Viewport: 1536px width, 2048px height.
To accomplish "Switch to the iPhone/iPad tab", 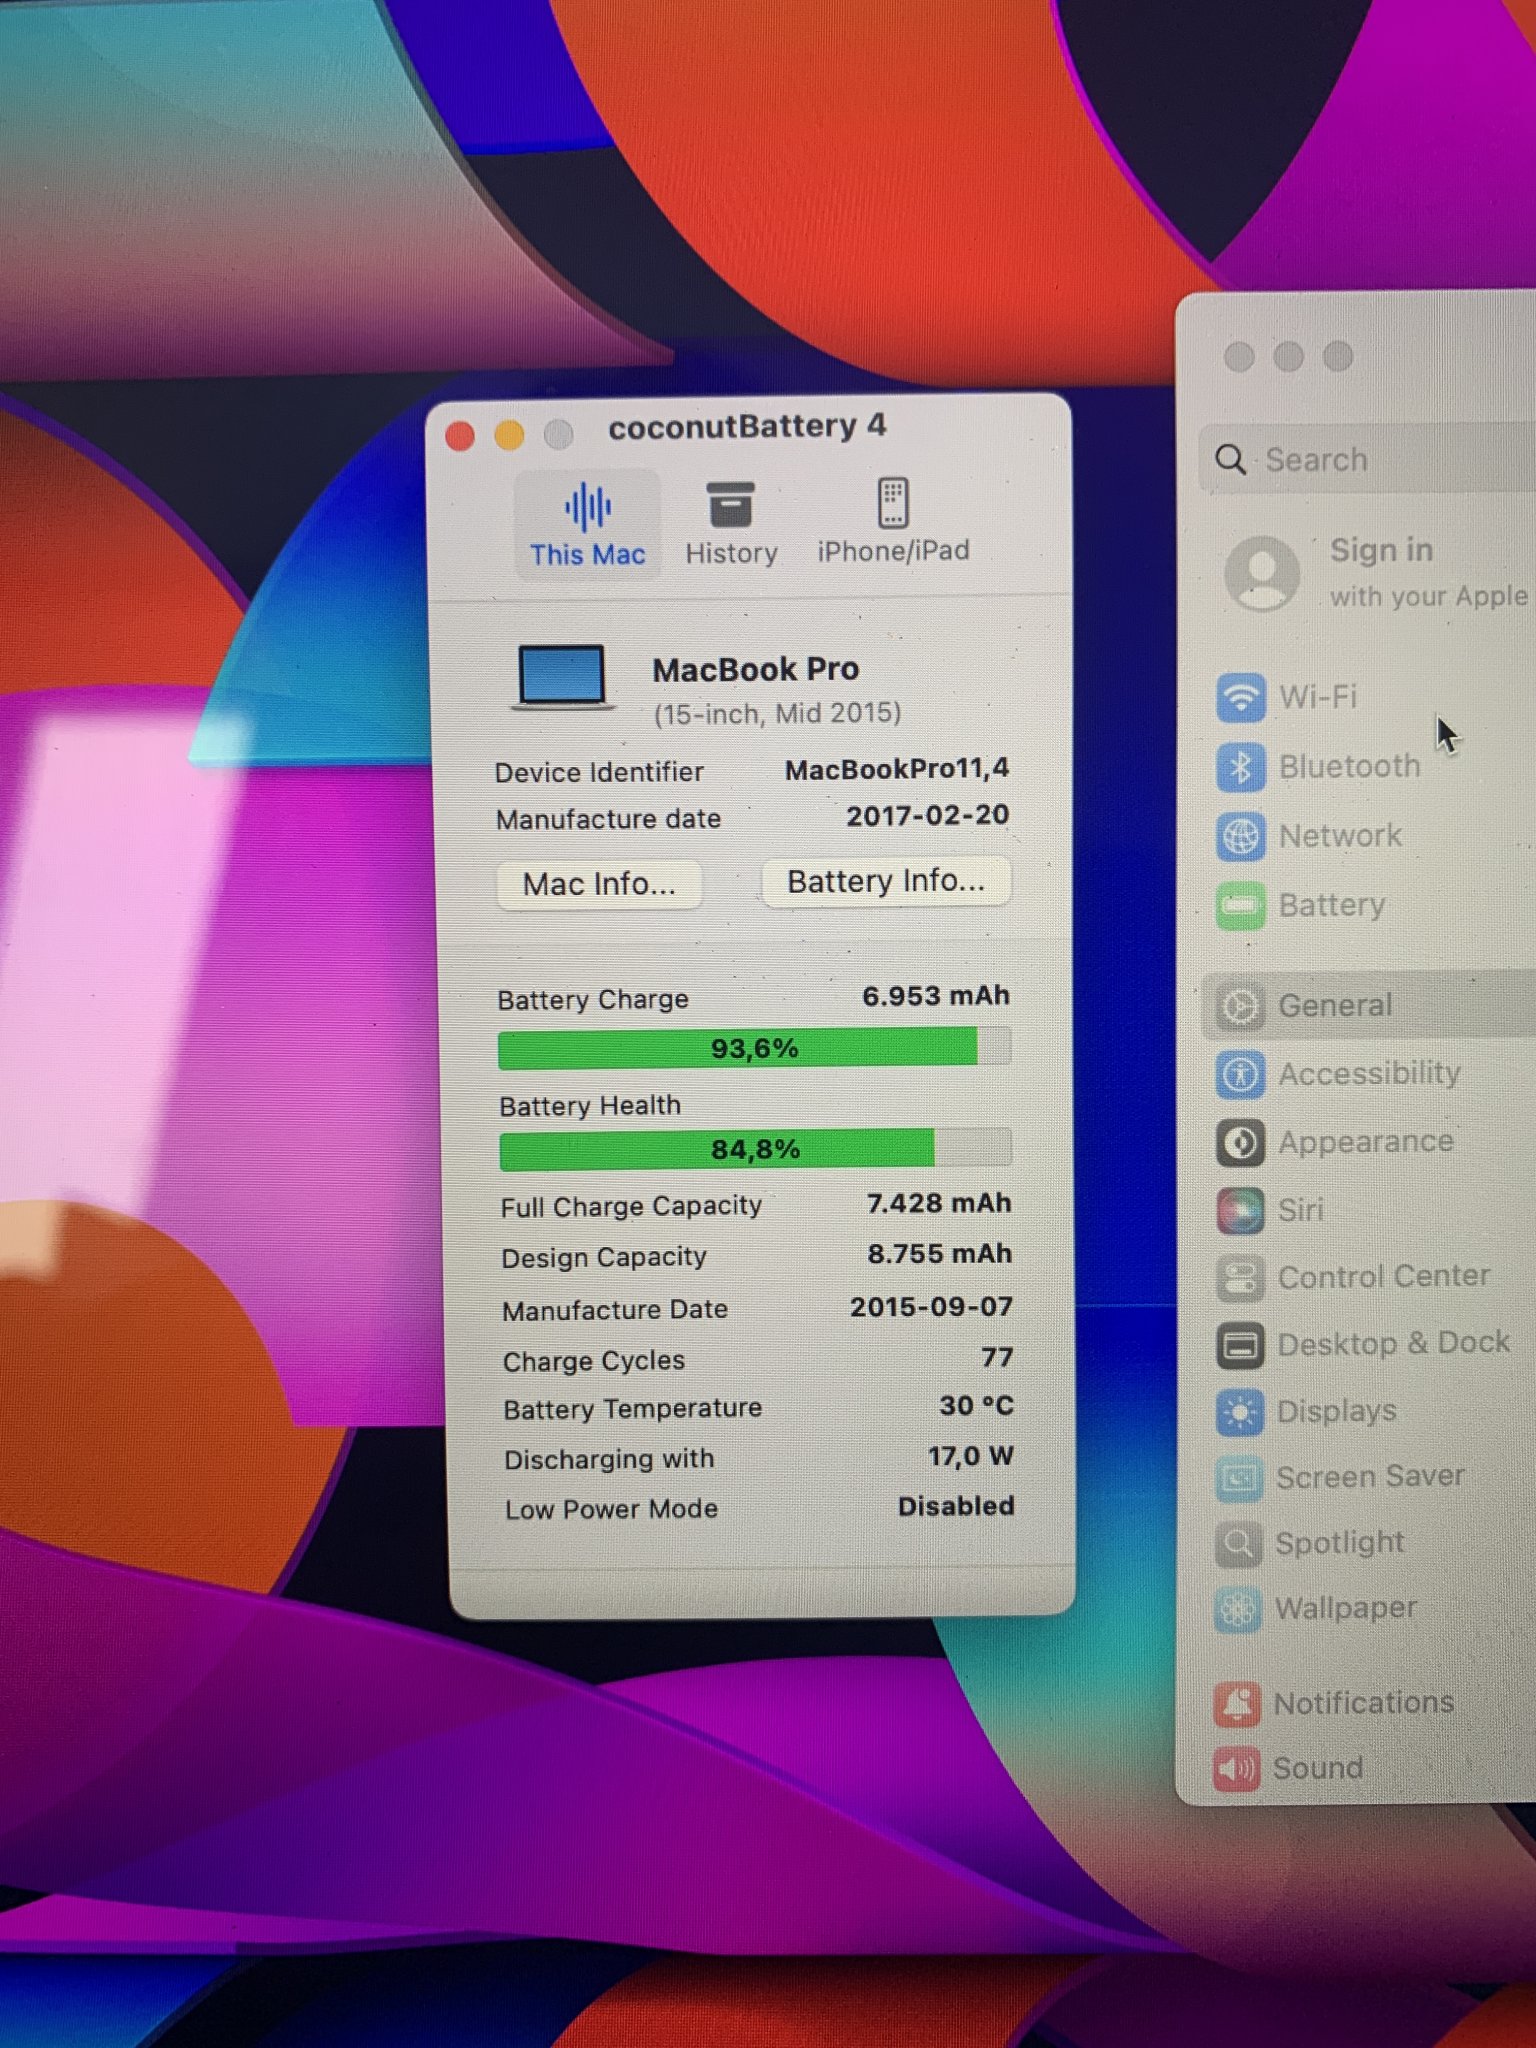I will pyautogui.click(x=893, y=523).
